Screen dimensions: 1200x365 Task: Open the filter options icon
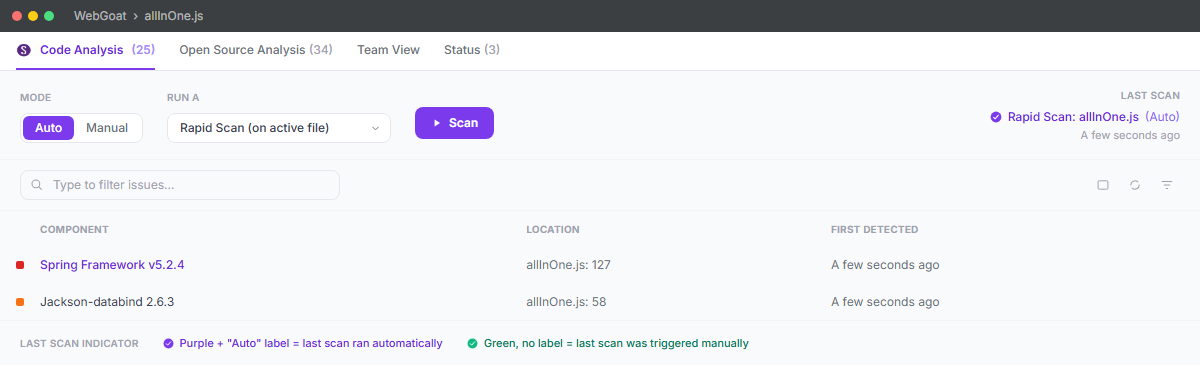point(1167,185)
